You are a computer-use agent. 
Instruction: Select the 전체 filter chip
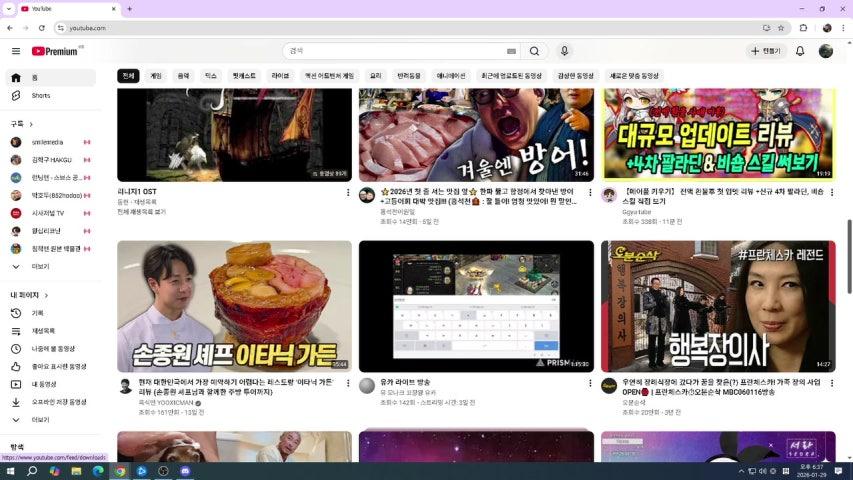coord(128,76)
